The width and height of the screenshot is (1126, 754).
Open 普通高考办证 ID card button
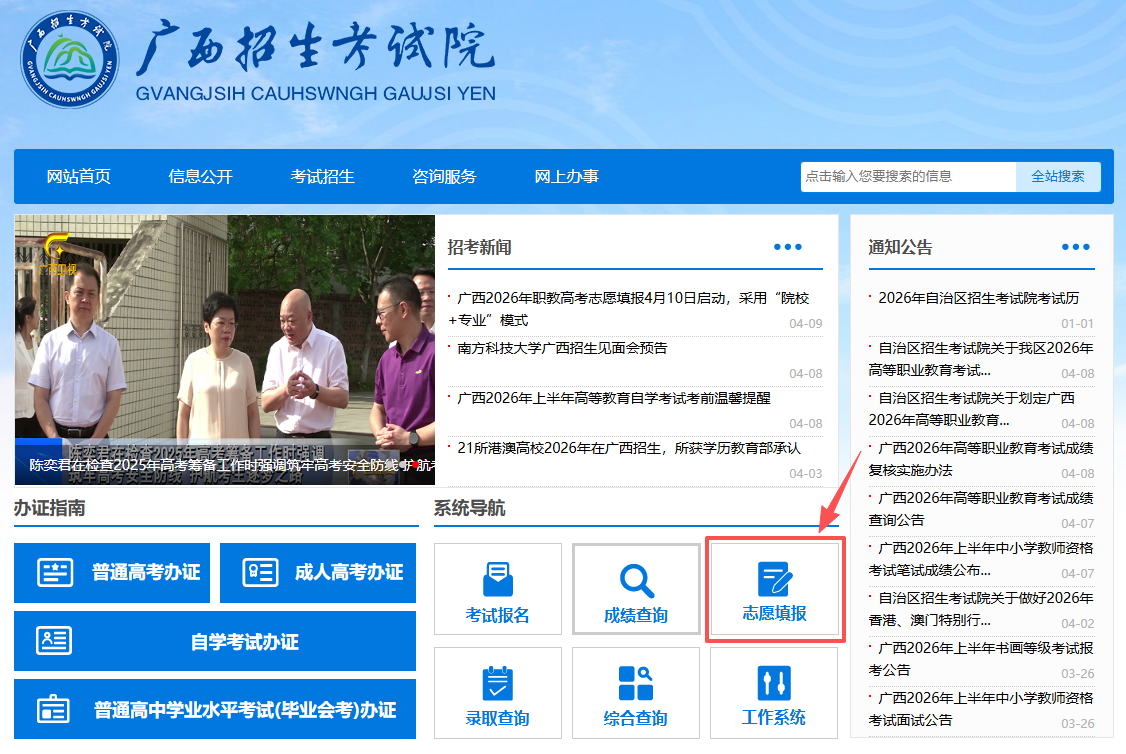(112, 573)
